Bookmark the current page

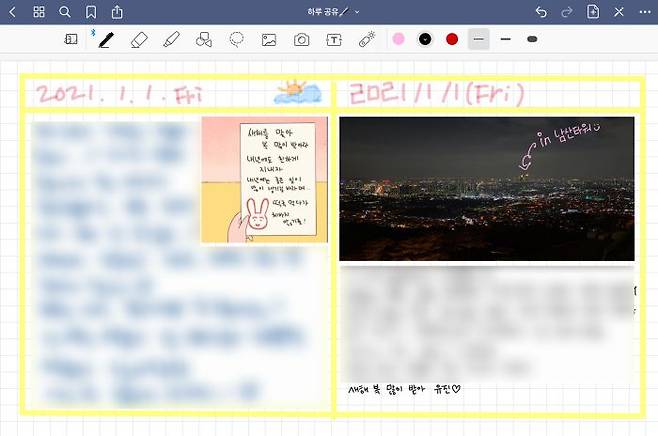(x=91, y=12)
